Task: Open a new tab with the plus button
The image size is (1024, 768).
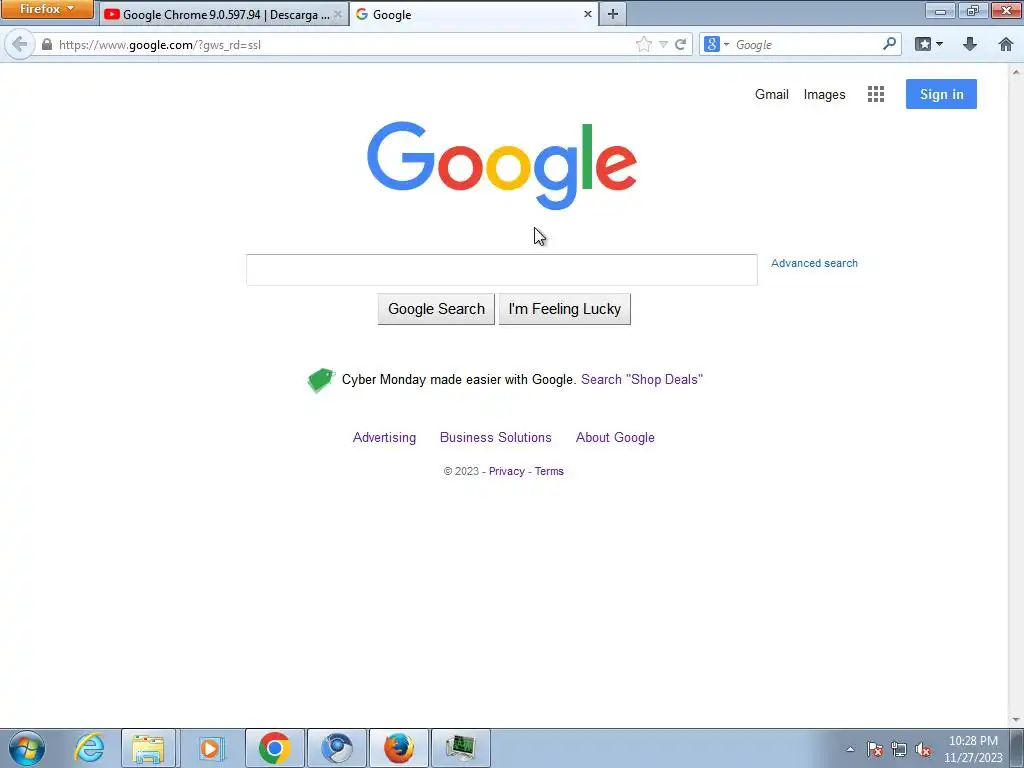Action: click(613, 14)
